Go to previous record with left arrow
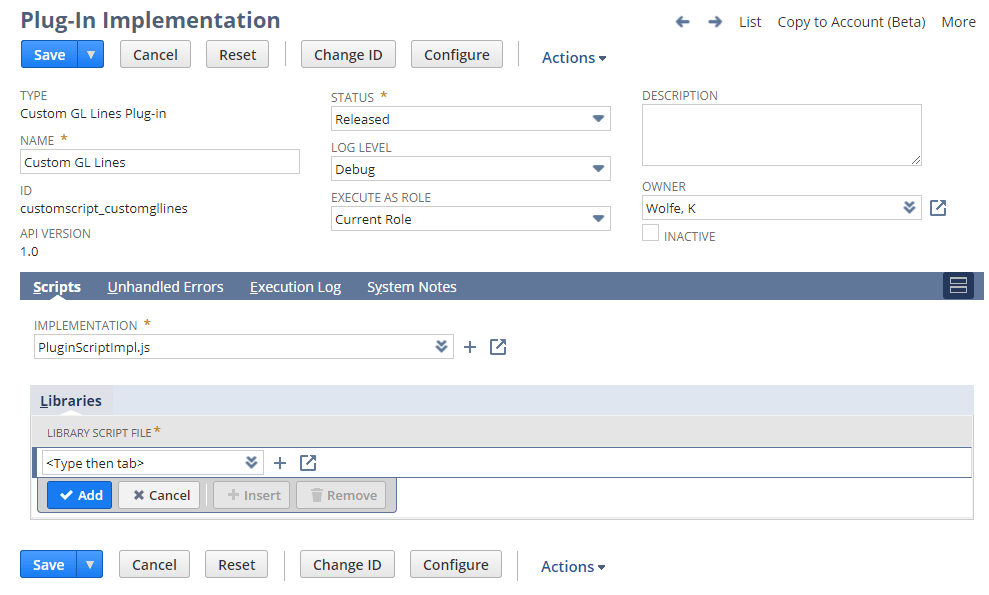Viewport: 989px width, 595px height. (682, 22)
